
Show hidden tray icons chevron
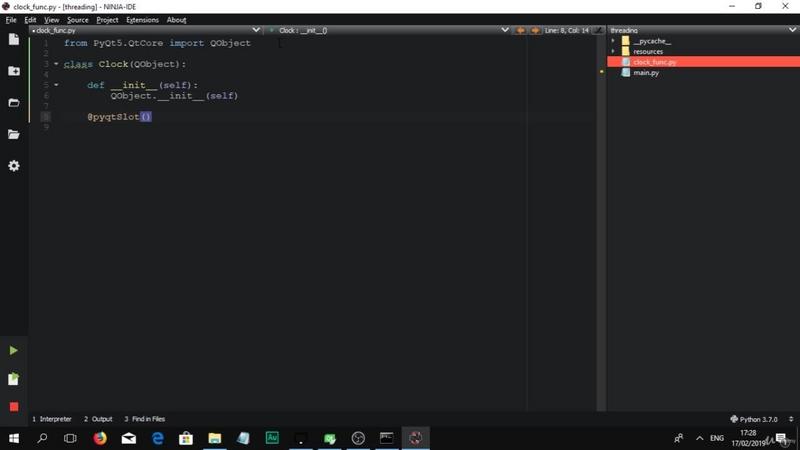tap(699, 438)
